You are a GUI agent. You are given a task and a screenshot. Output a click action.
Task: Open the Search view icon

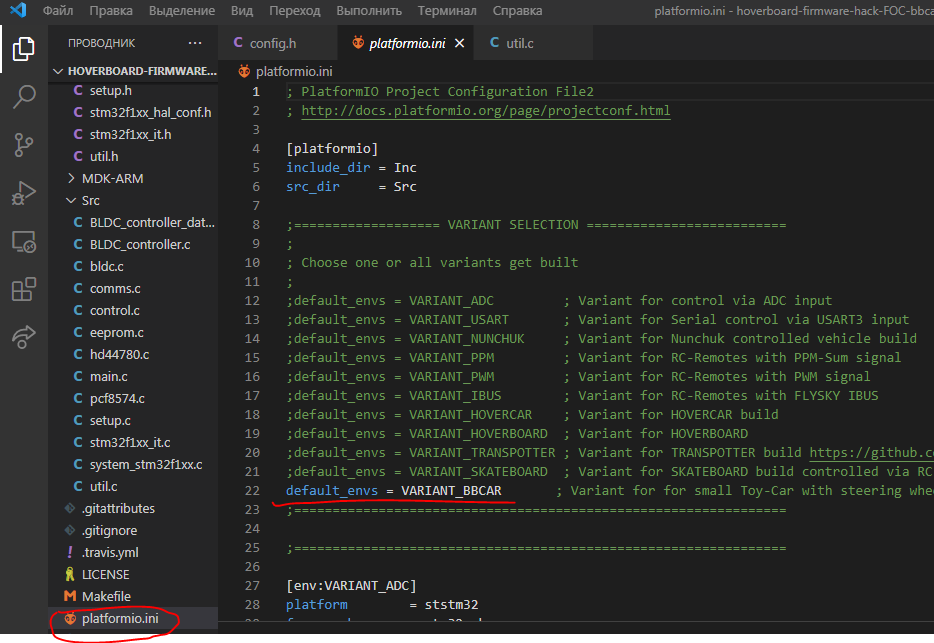tap(24, 97)
